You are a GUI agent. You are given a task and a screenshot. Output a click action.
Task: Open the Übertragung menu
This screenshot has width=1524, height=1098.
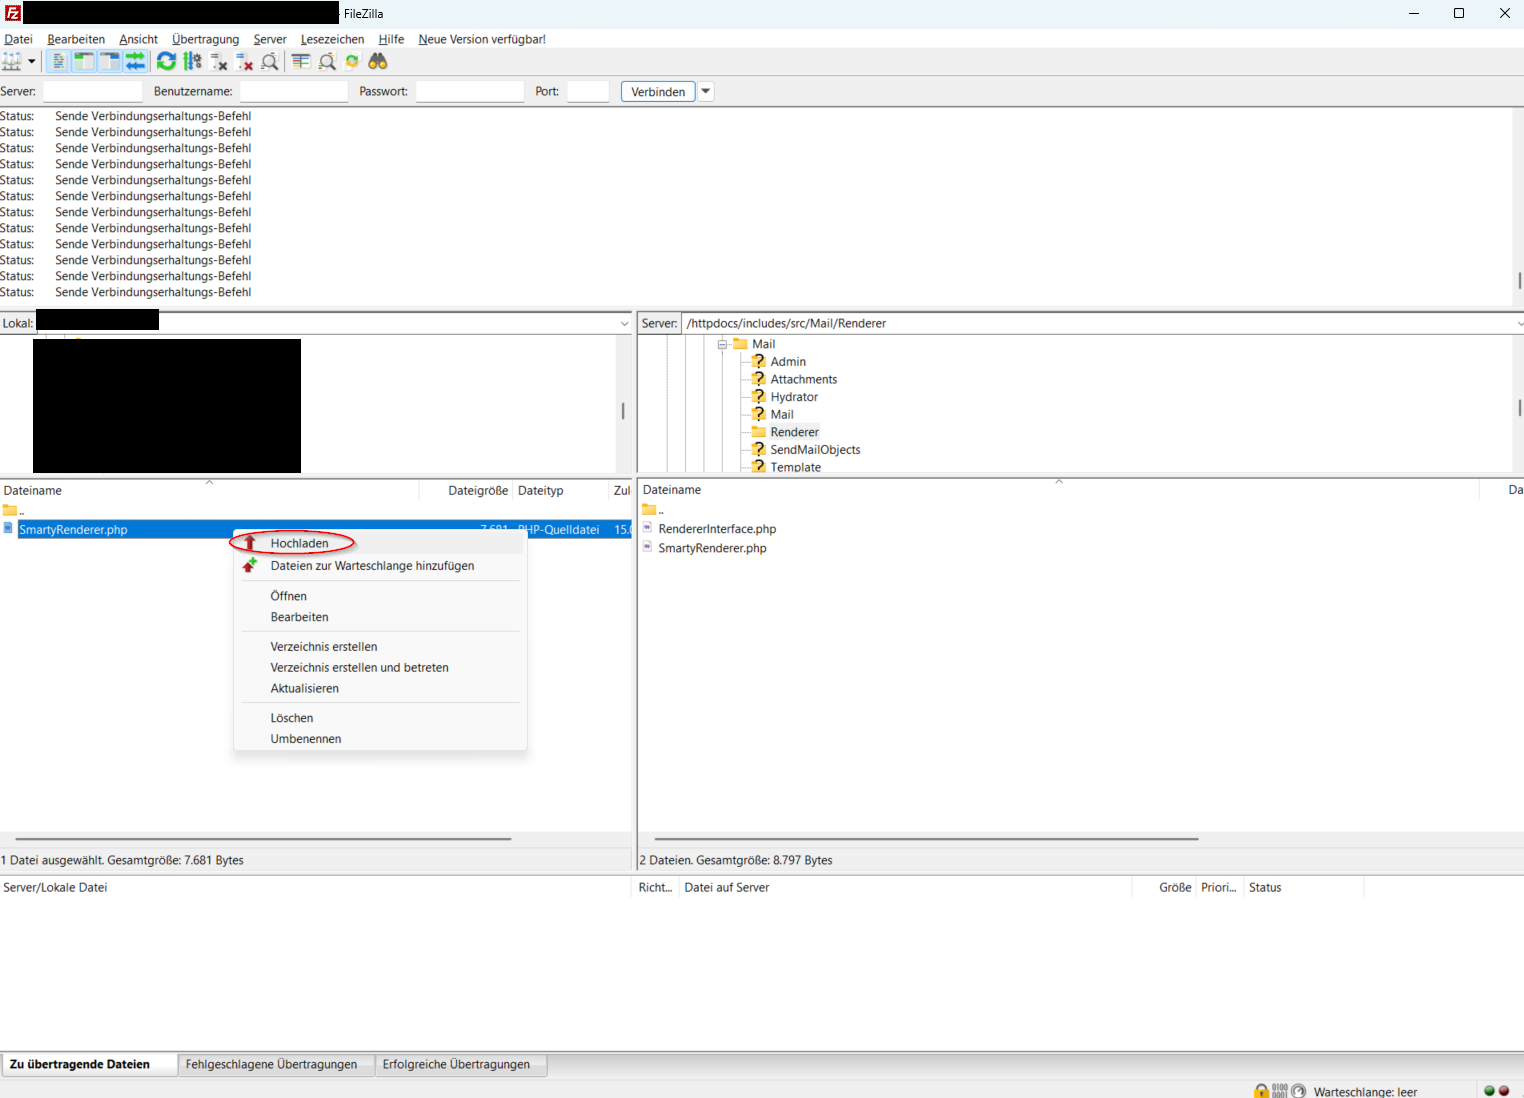[x=205, y=39]
